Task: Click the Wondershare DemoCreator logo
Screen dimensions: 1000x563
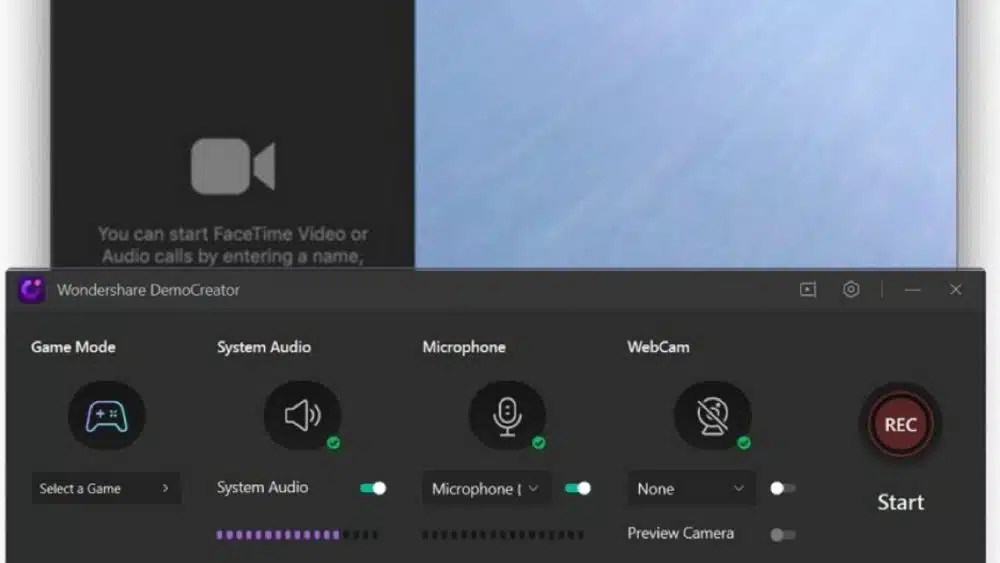Action: click(x=31, y=290)
